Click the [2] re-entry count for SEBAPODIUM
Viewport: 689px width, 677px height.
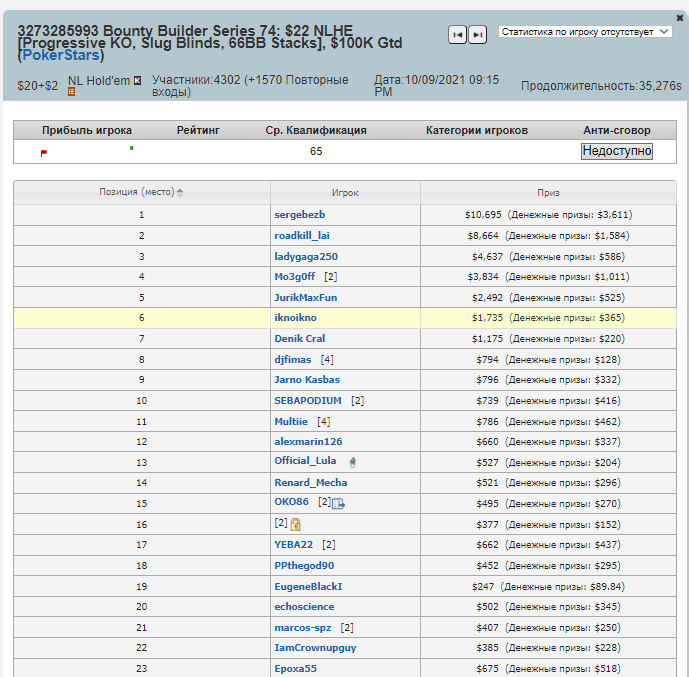pos(358,401)
